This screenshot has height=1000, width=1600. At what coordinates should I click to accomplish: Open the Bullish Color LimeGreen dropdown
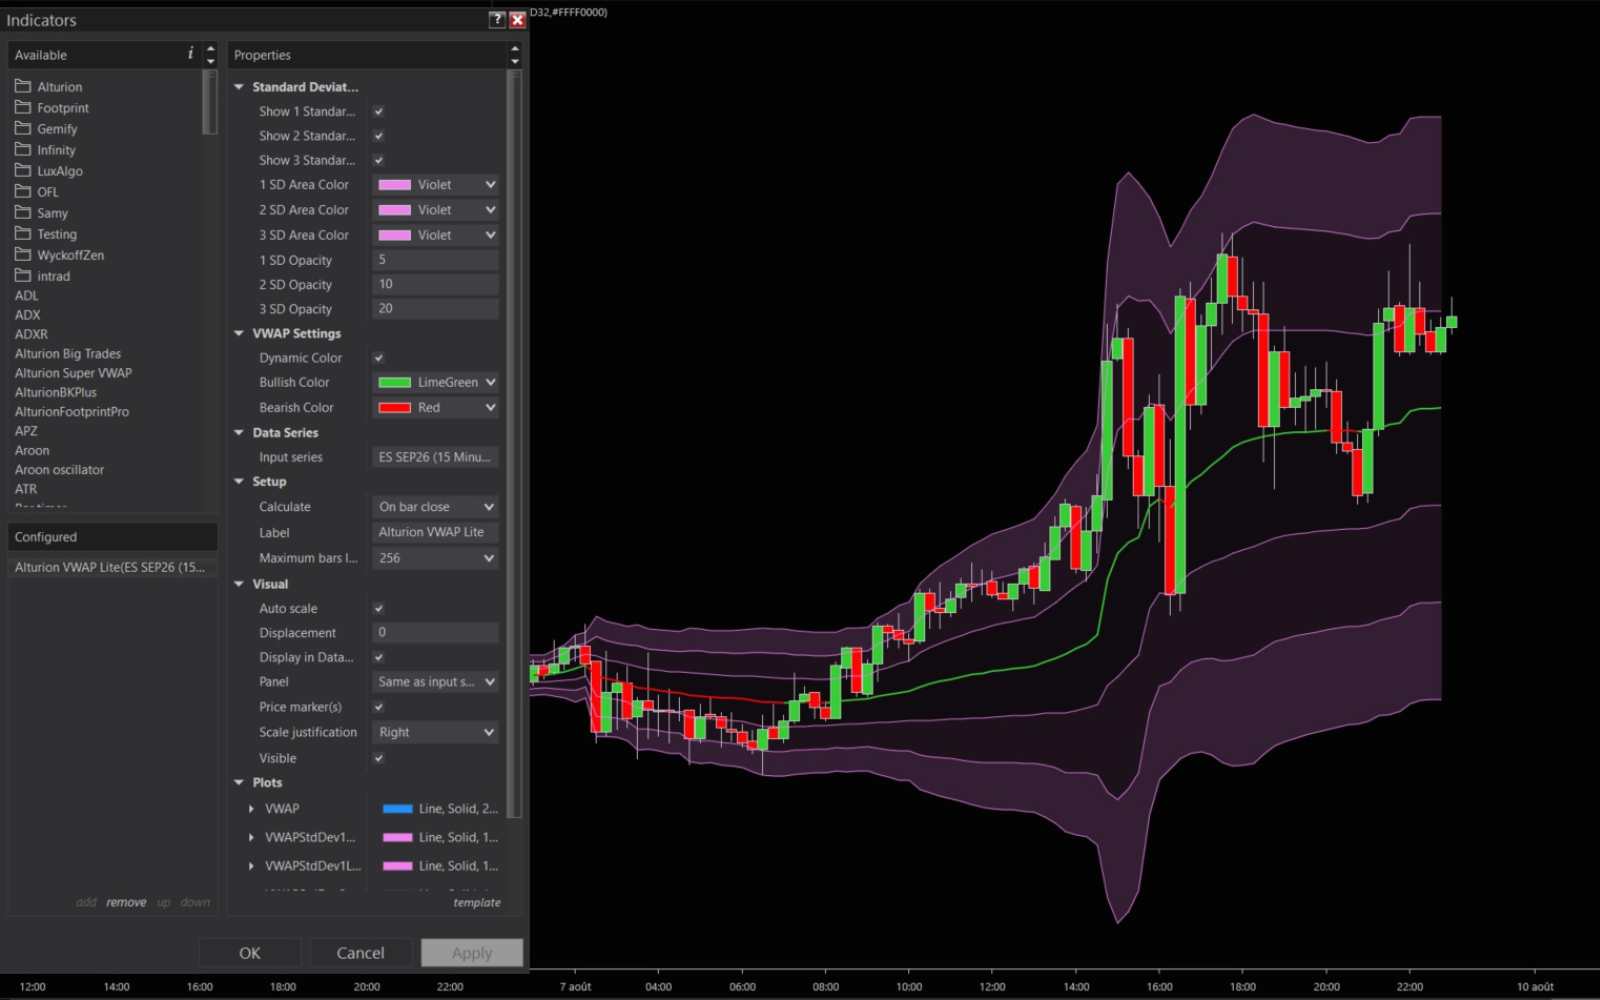pyautogui.click(x=436, y=382)
